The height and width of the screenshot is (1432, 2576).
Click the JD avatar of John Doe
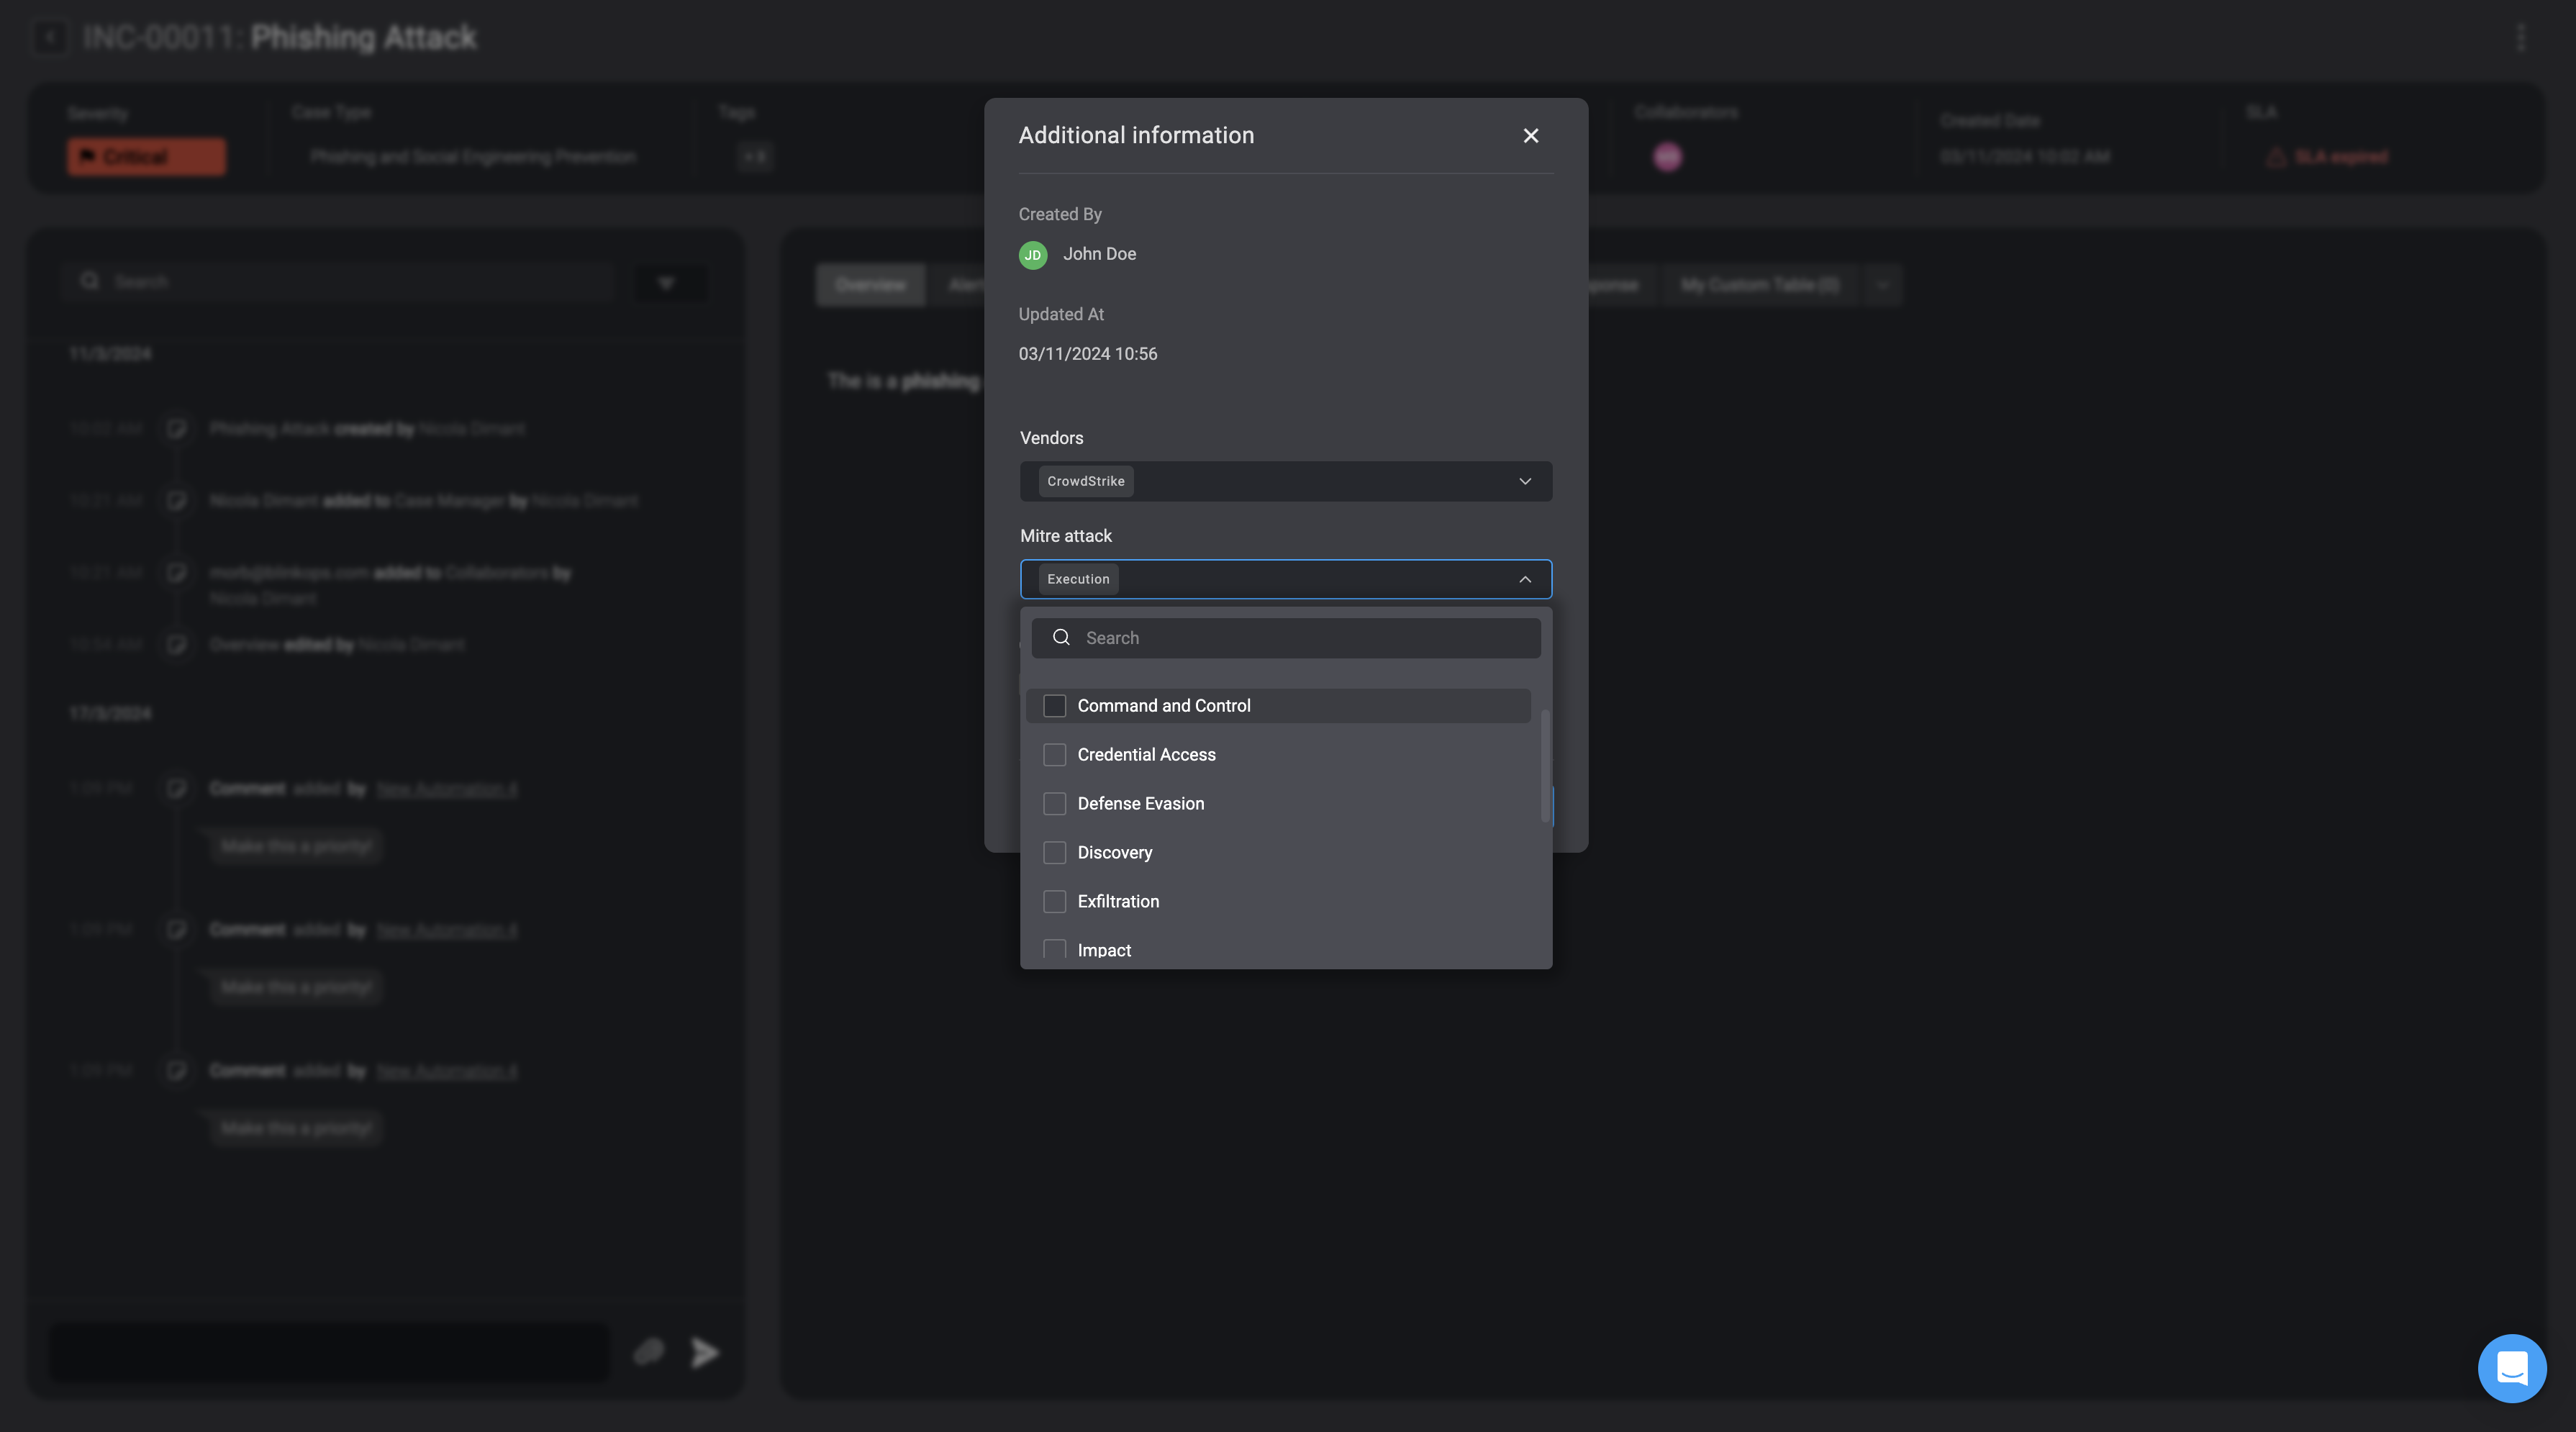1033,255
